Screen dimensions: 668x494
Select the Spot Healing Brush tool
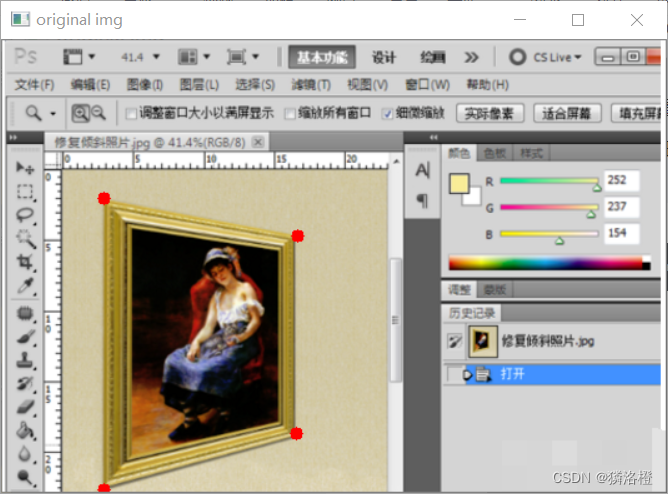point(25,313)
